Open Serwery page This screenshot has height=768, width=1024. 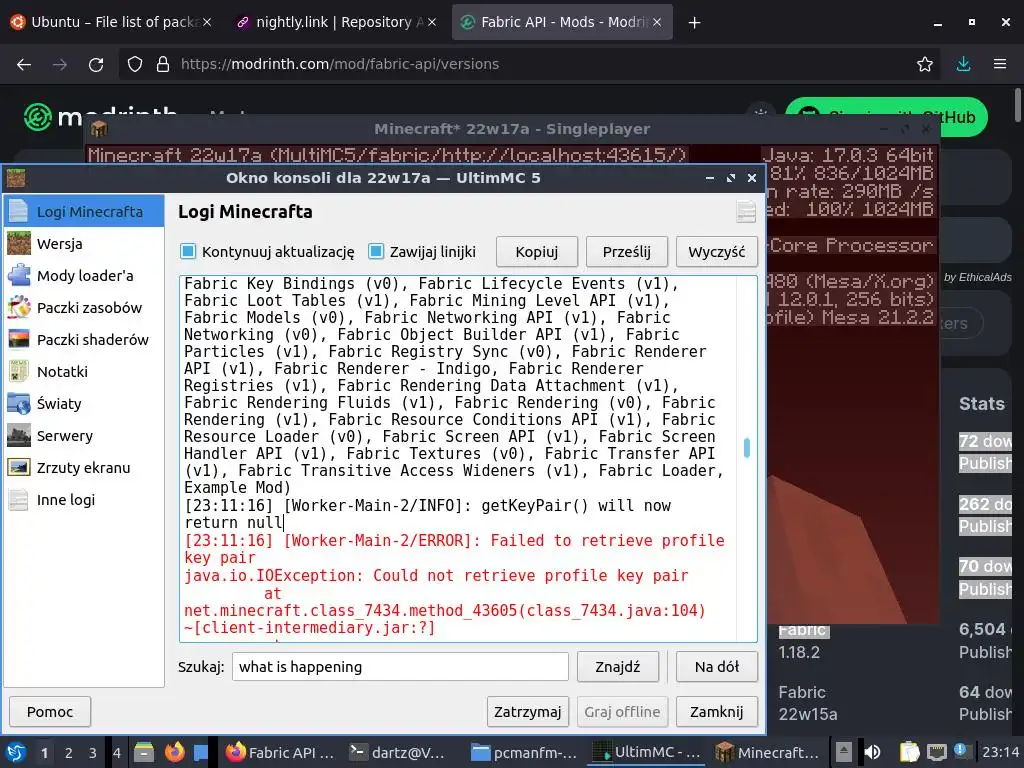click(84, 436)
